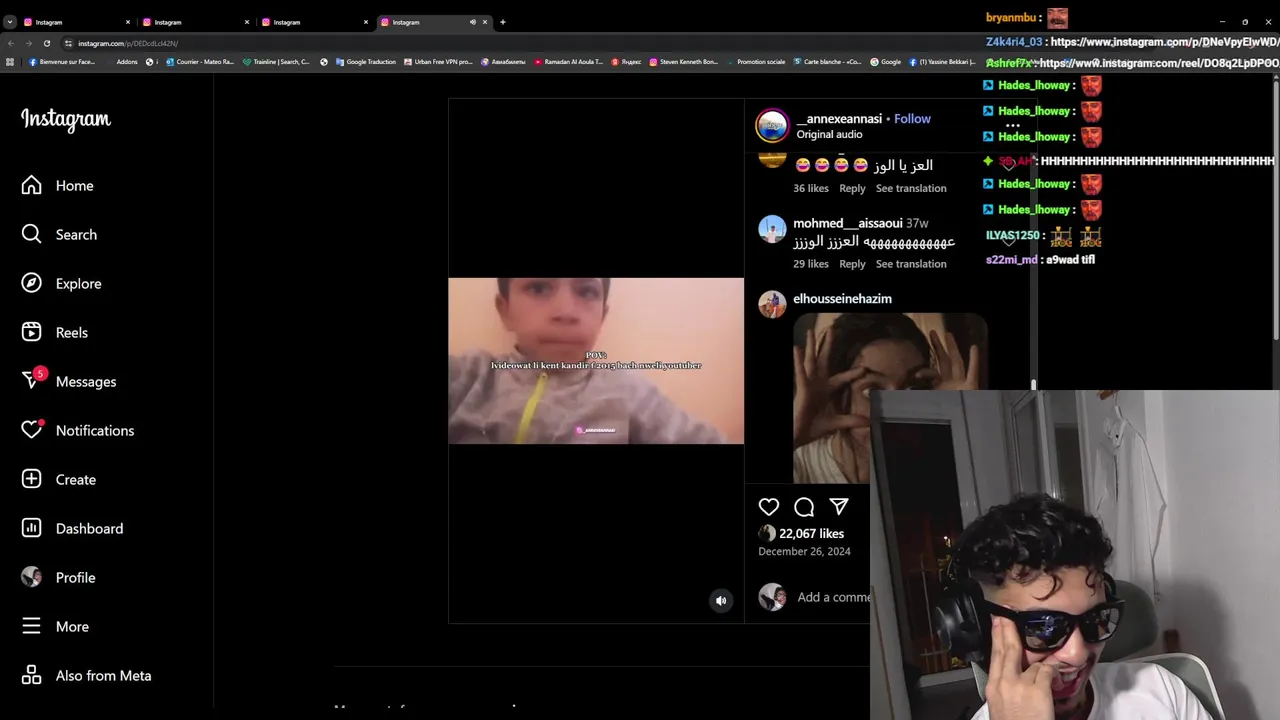Expand the More menu in the sidebar

point(54,627)
